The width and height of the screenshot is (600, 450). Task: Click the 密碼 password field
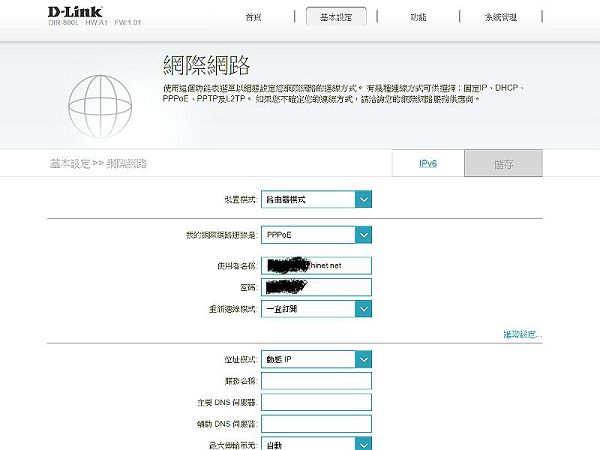pos(316,287)
